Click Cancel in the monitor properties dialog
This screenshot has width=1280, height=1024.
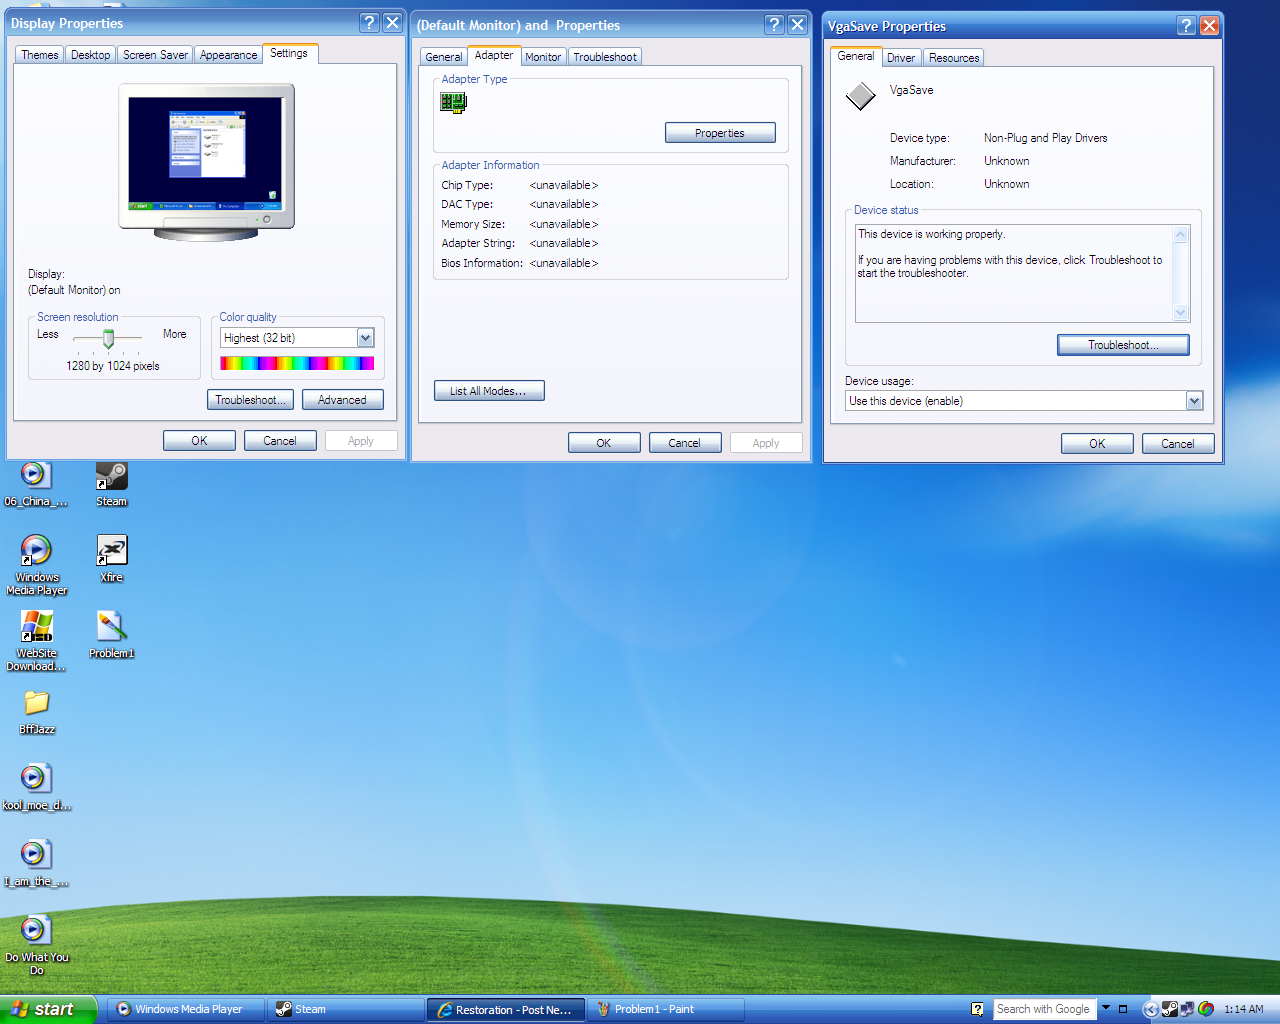(x=685, y=443)
